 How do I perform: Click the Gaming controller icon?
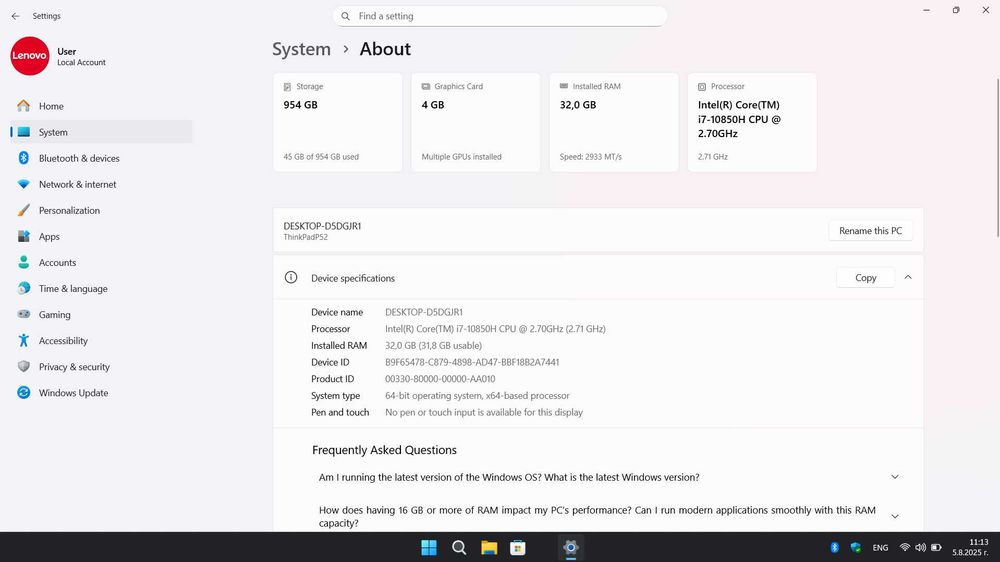coord(24,314)
